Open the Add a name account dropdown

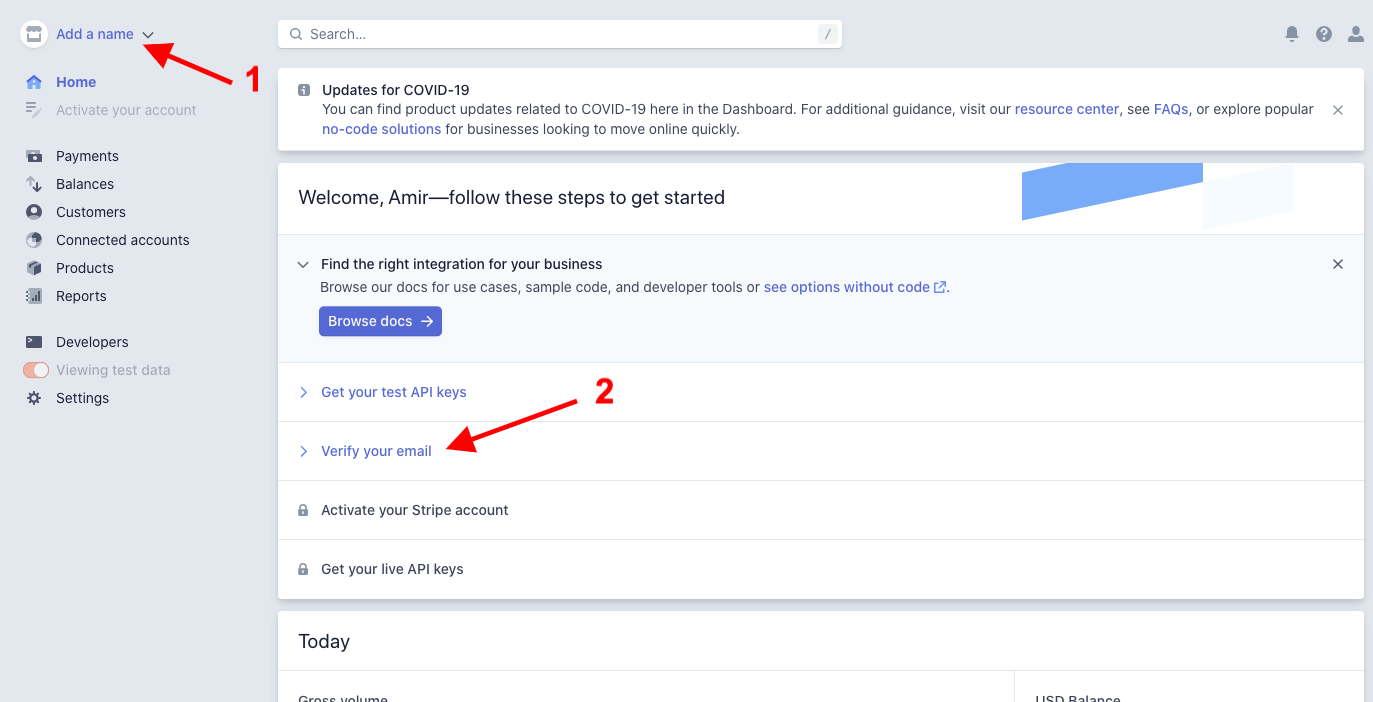coord(105,34)
